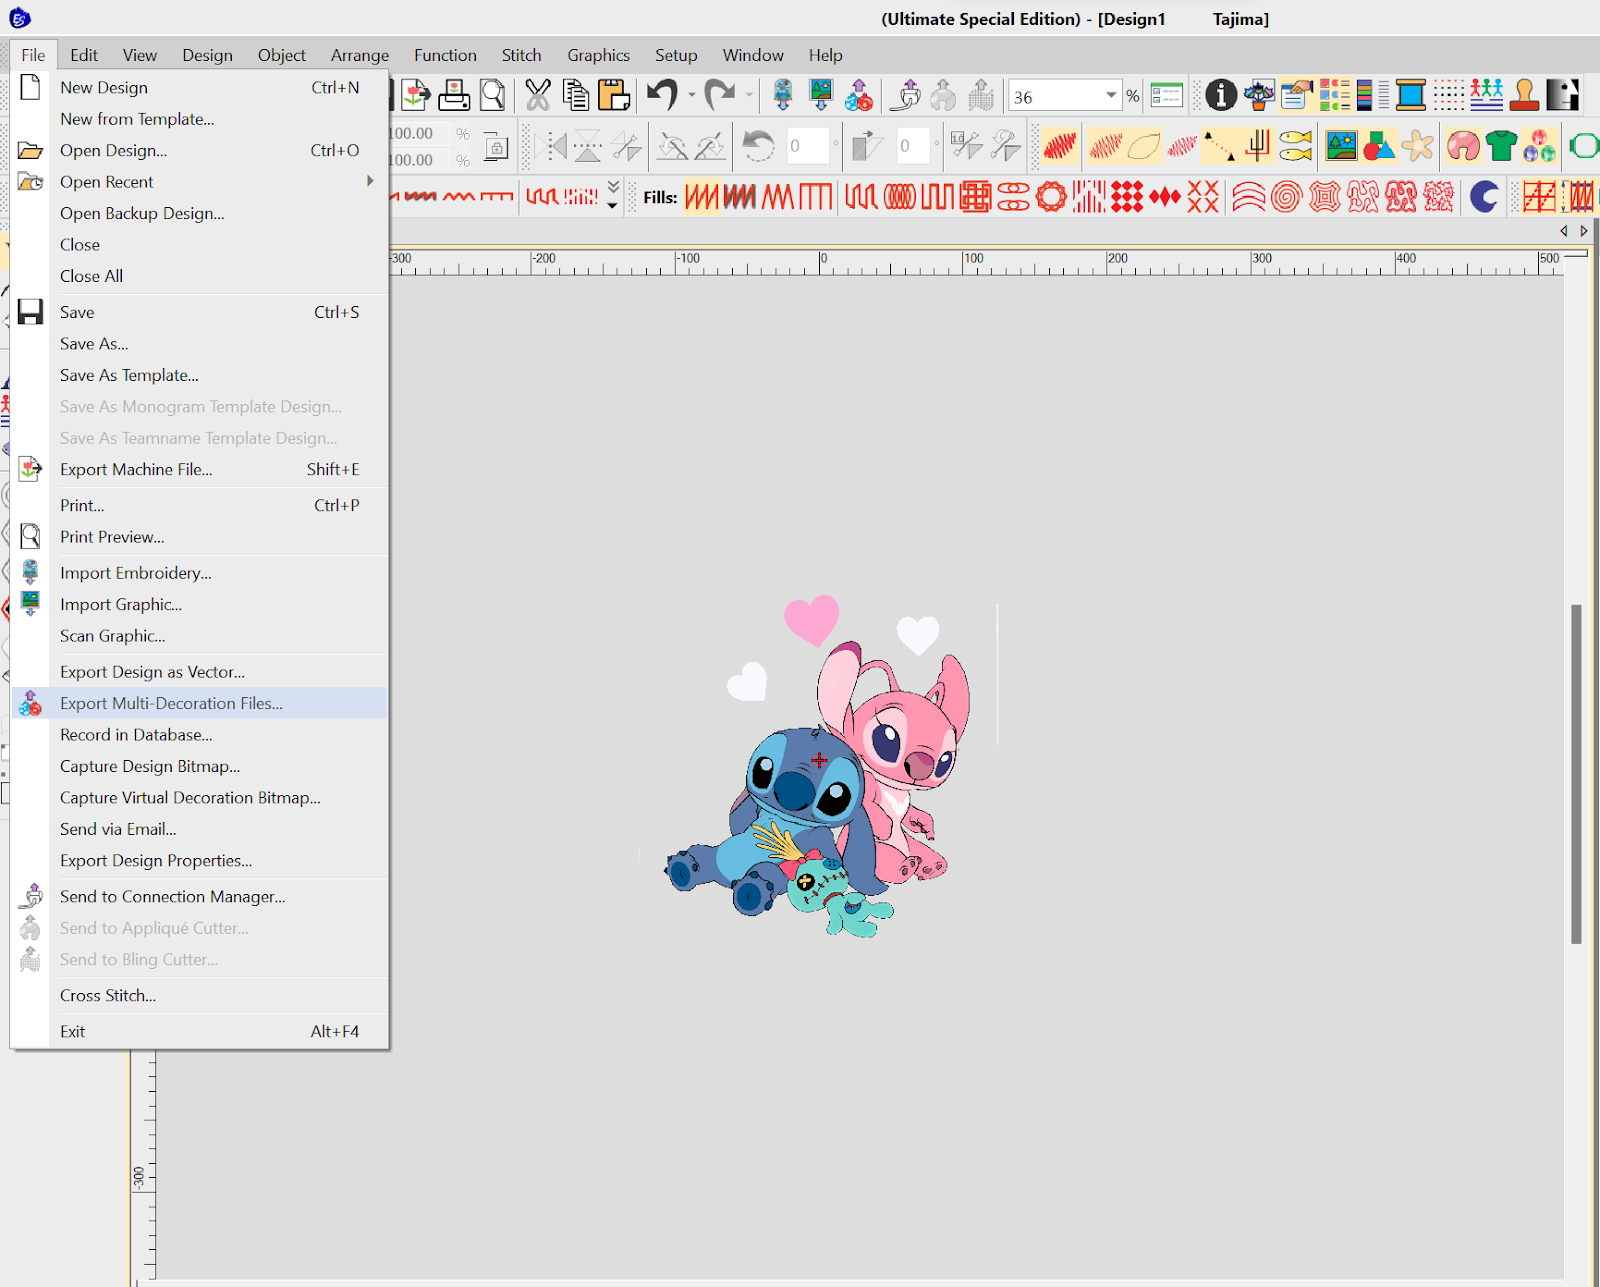Open the Redo history dropdown arrow
This screenshot has height=1287, width=1600.
coord(748,96)
